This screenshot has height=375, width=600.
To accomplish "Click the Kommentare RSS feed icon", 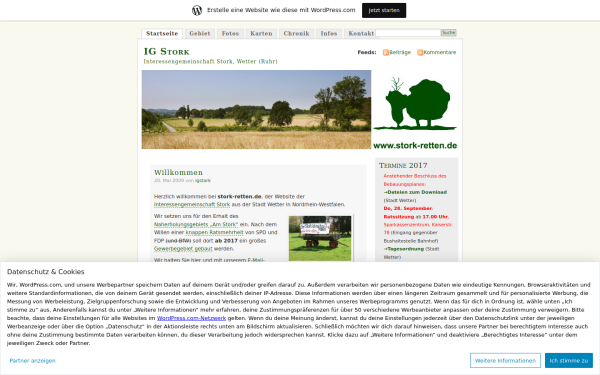I will 420,52.
